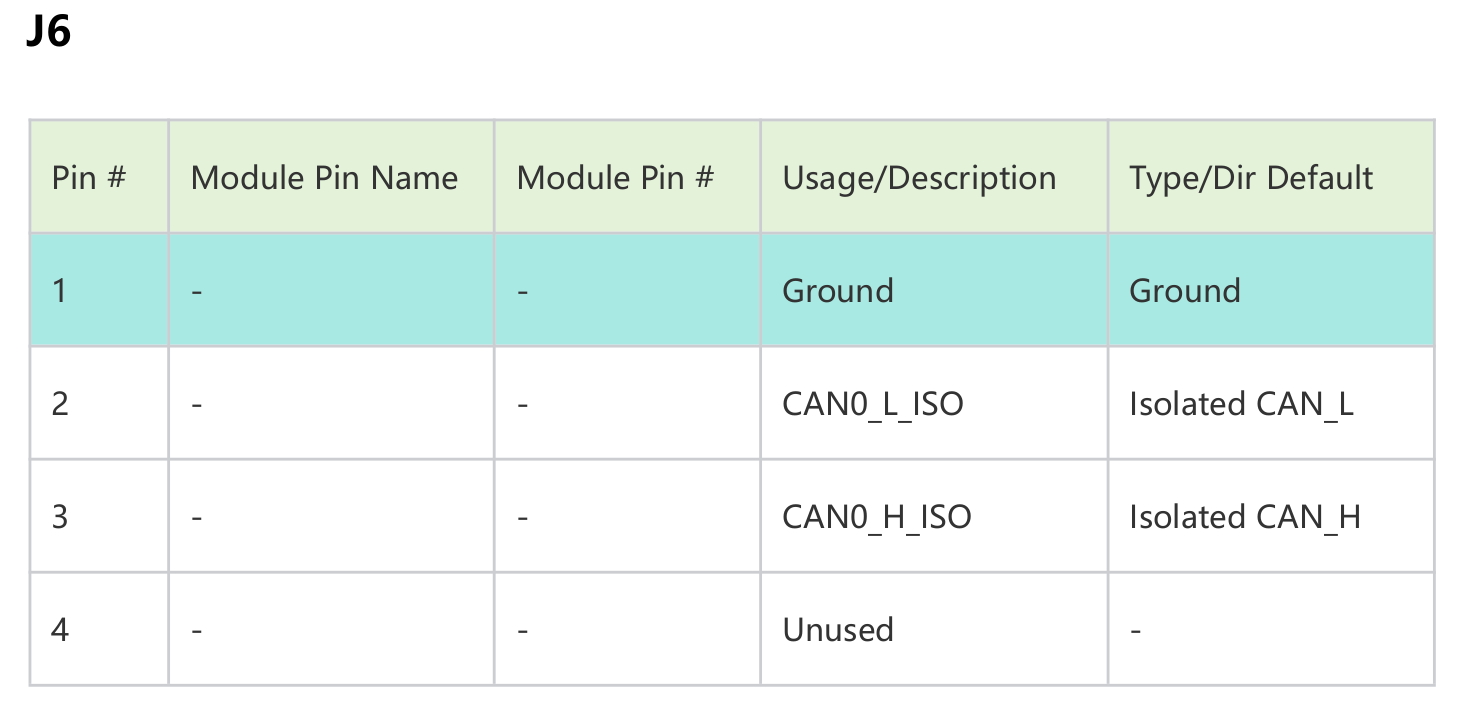This screenshot has height=716, width=1469.
Task: Click the J6 heading
Action: tap(48, 33)
